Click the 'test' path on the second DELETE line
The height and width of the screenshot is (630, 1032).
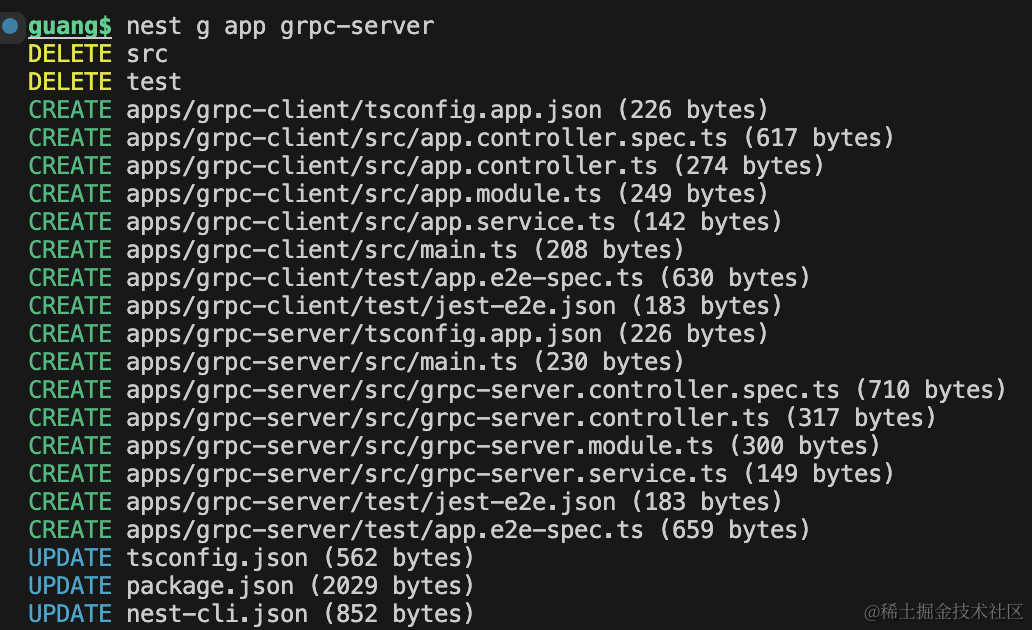(154, 82)
